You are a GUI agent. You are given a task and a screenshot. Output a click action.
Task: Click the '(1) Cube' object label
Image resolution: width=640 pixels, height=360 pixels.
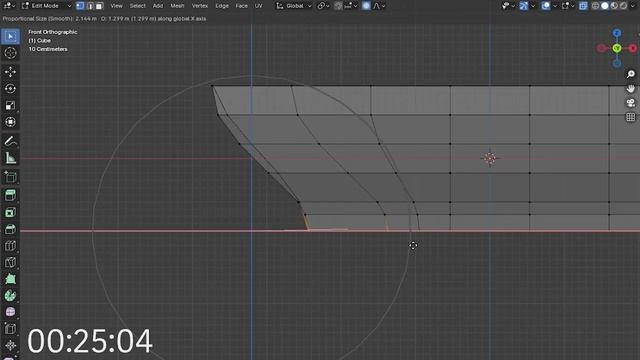coord(40,40)
